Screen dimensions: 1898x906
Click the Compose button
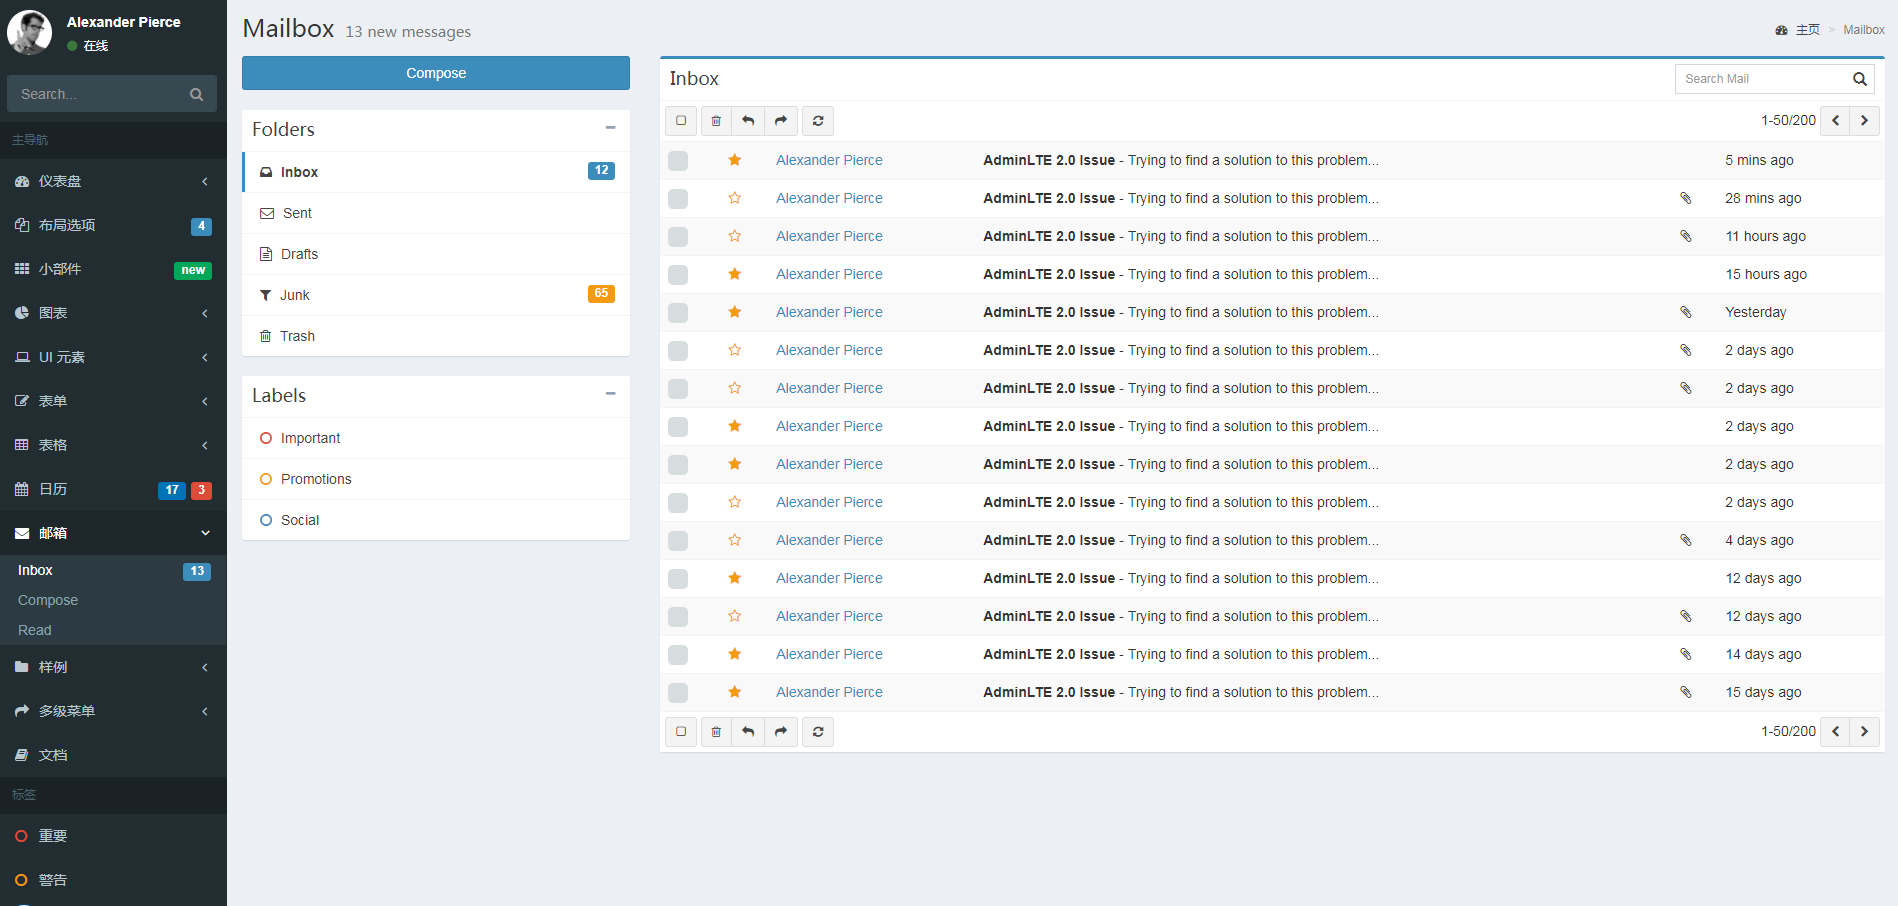pyautogui.click(x=436, y=73)
